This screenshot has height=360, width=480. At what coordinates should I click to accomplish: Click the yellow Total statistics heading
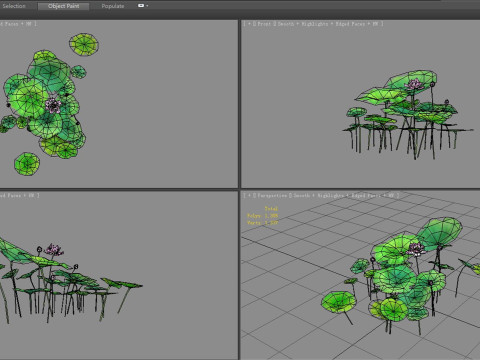click(x=271, y=209)
